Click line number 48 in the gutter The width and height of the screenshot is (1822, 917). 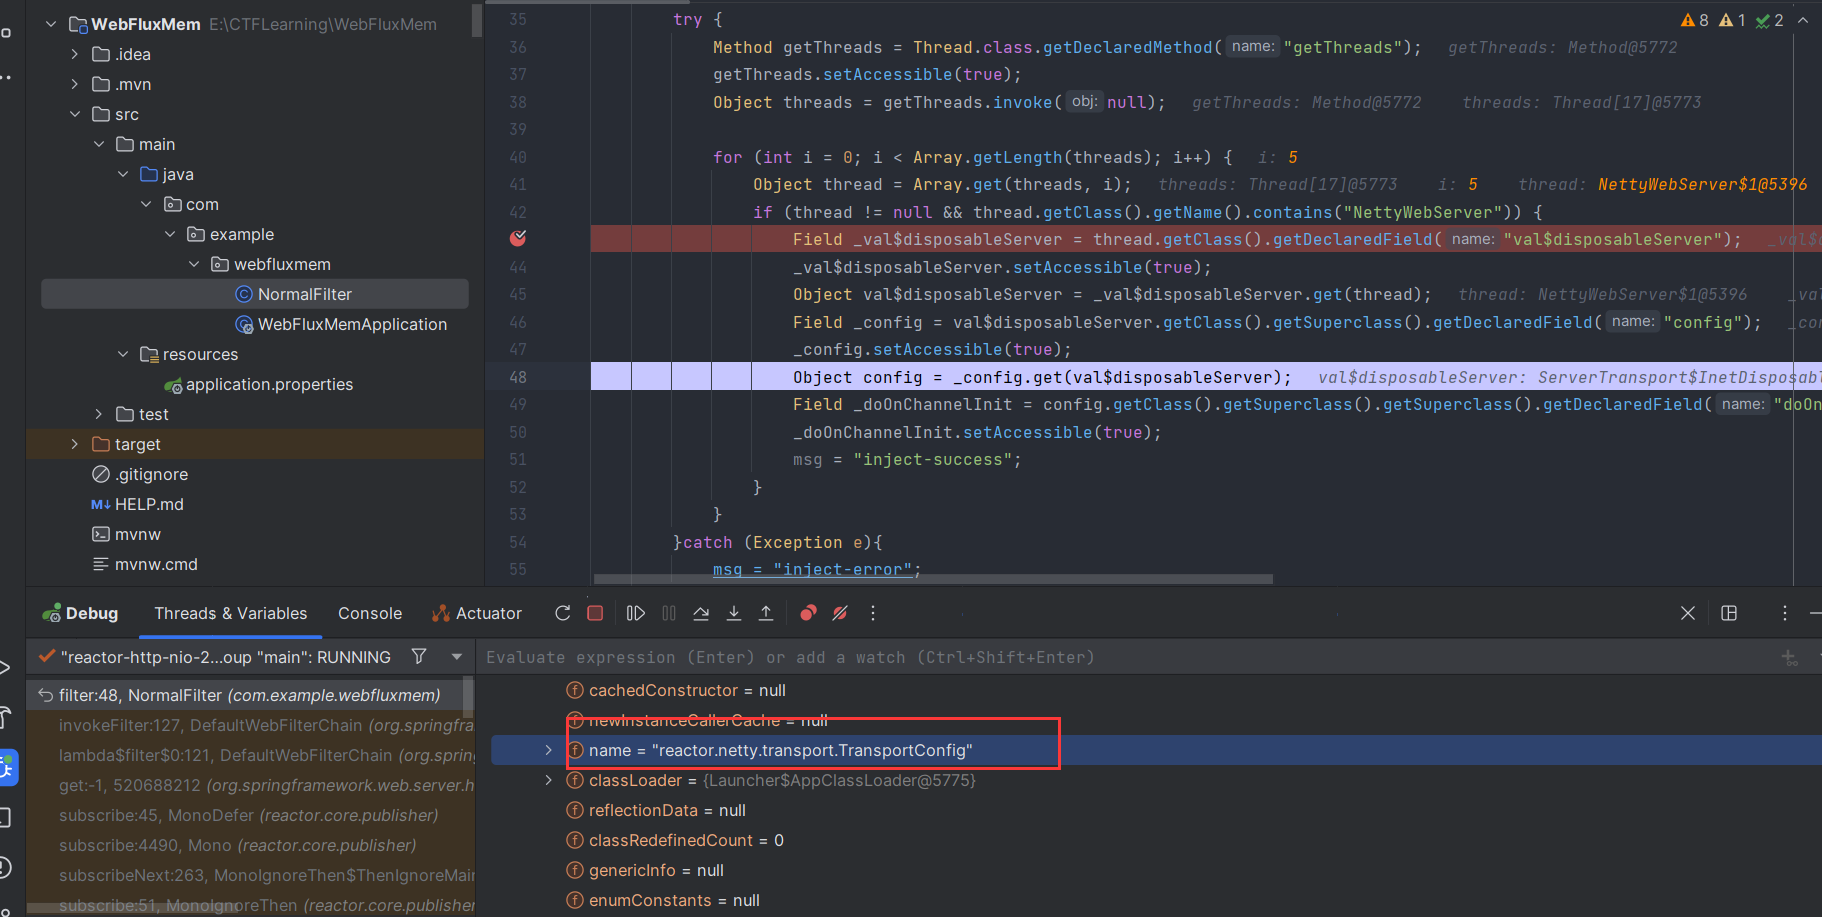pos(518,377)
